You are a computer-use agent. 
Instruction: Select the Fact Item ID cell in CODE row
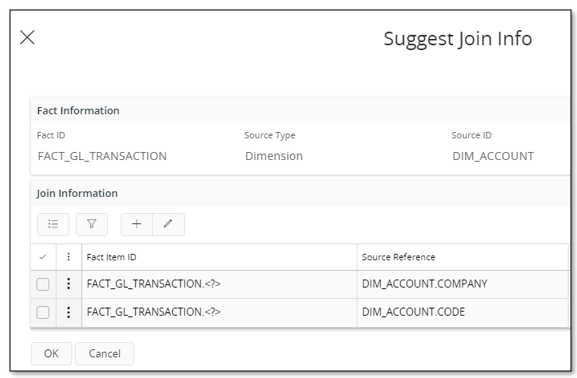point(219,312)
